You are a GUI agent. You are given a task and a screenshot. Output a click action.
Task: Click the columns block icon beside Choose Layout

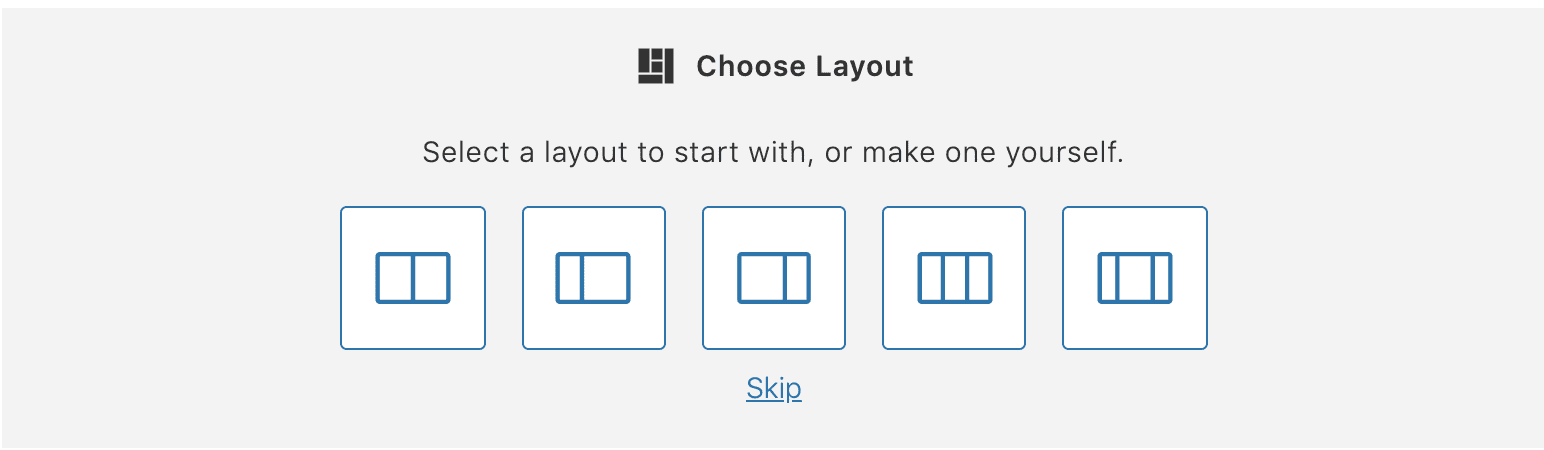656,66
